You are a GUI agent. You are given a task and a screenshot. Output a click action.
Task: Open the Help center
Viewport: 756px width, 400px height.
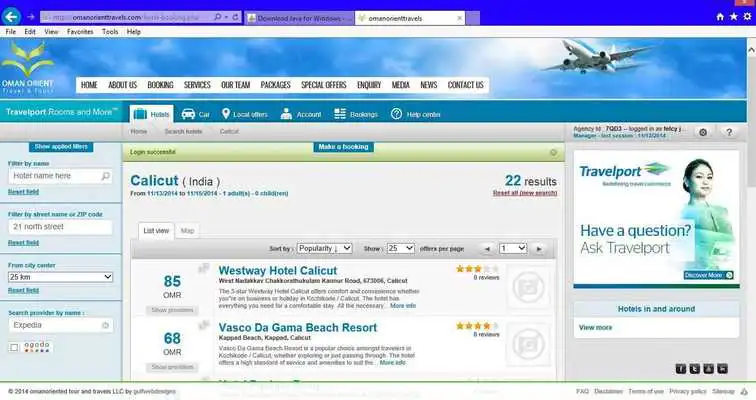(416, 114)
